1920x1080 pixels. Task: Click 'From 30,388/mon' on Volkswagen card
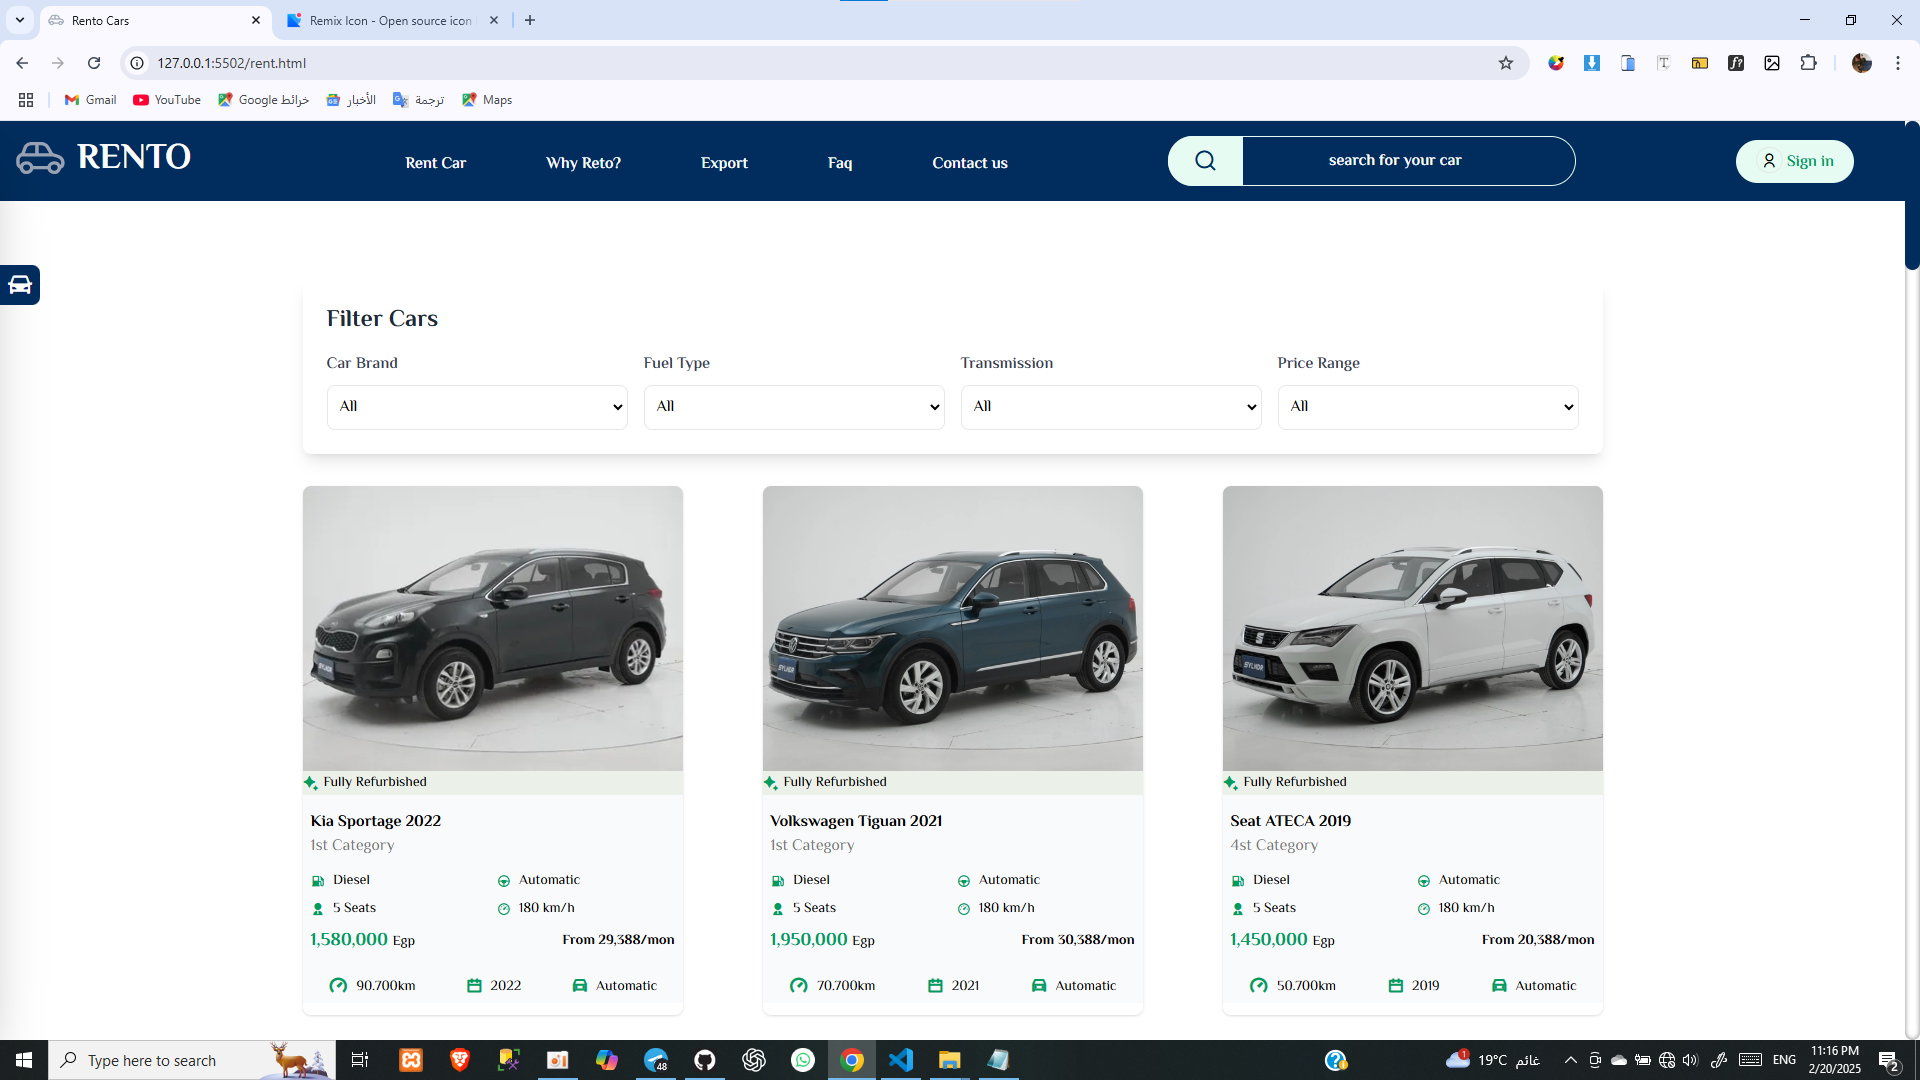tap(1078, 940)
